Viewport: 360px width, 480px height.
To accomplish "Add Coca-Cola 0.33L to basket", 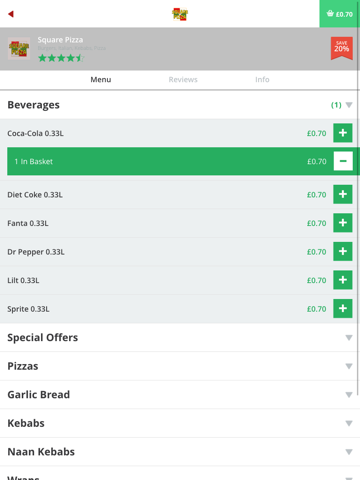I will click(343, 133).
